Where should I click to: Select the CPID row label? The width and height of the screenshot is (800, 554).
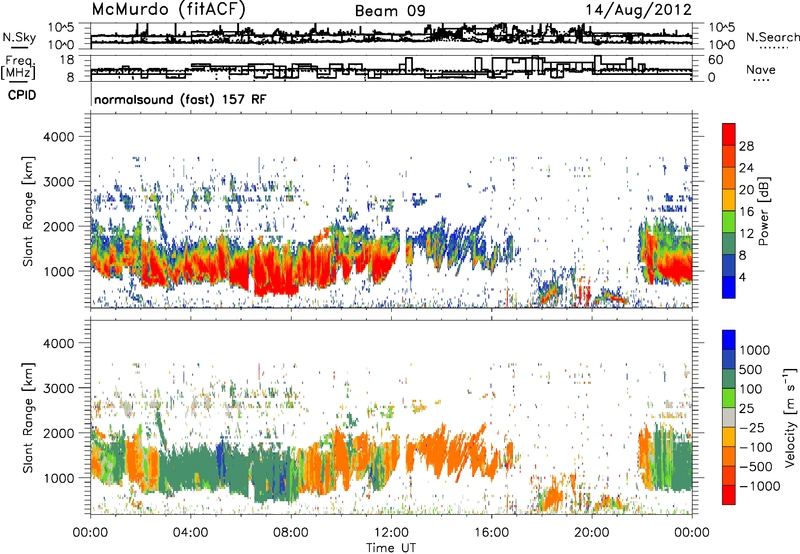(22, 95)
